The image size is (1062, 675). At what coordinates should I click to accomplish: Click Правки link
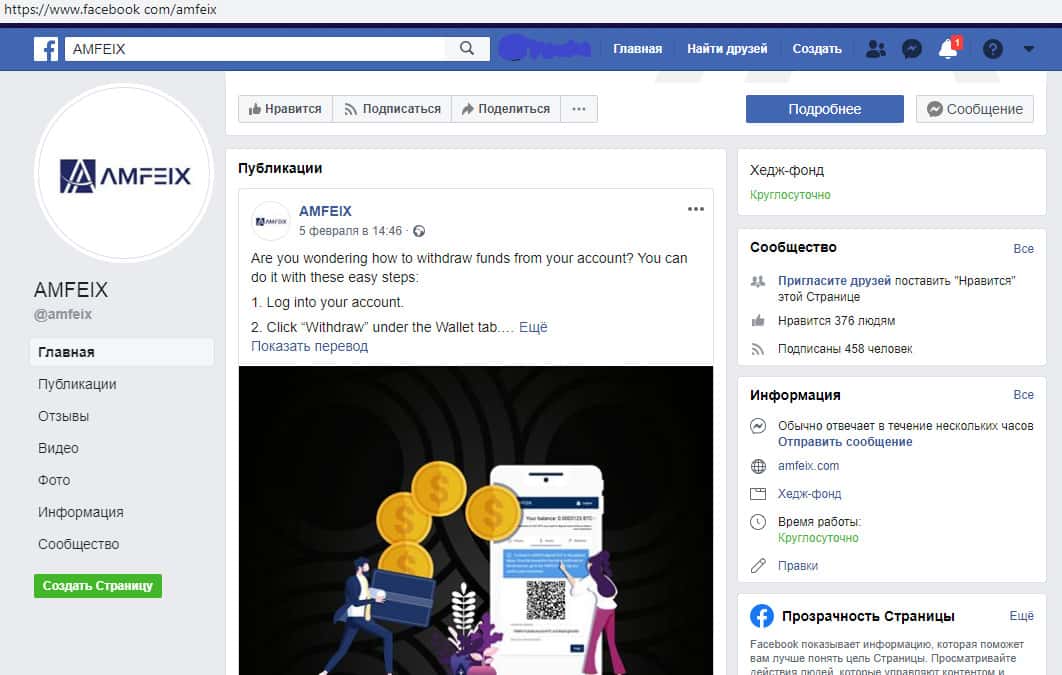[798, 565]
